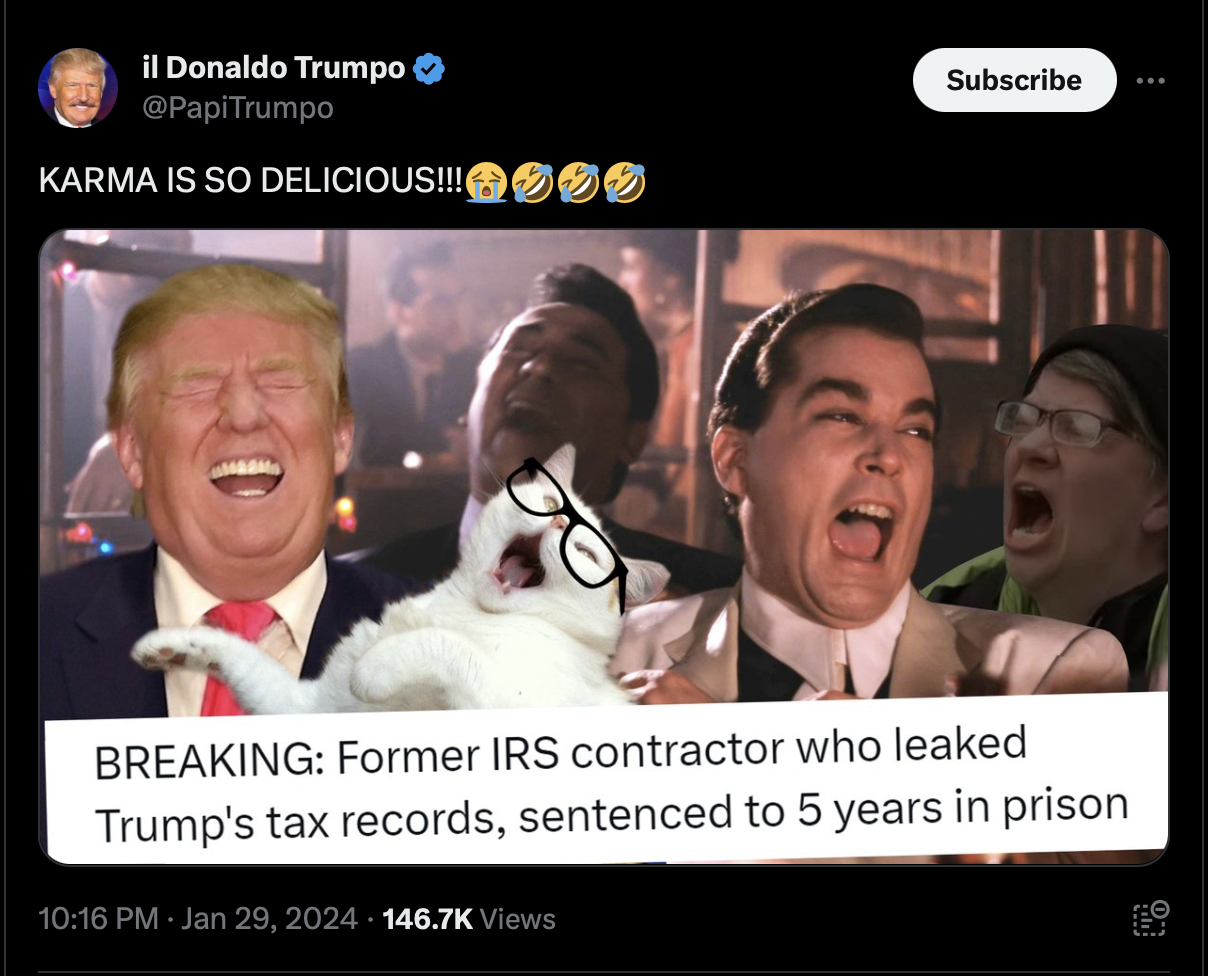This screenshot has height=976, width=1208.
Task: Click the 10:16 PM timestamp
Action: tap(97, 918)
